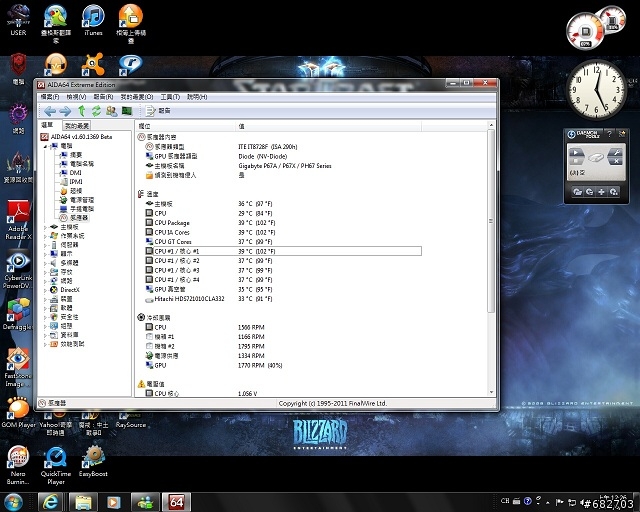Viewport: 640px width, 512px height.
Task: Click the ITE IT8728F sensor type value
Action: [268, 147]
